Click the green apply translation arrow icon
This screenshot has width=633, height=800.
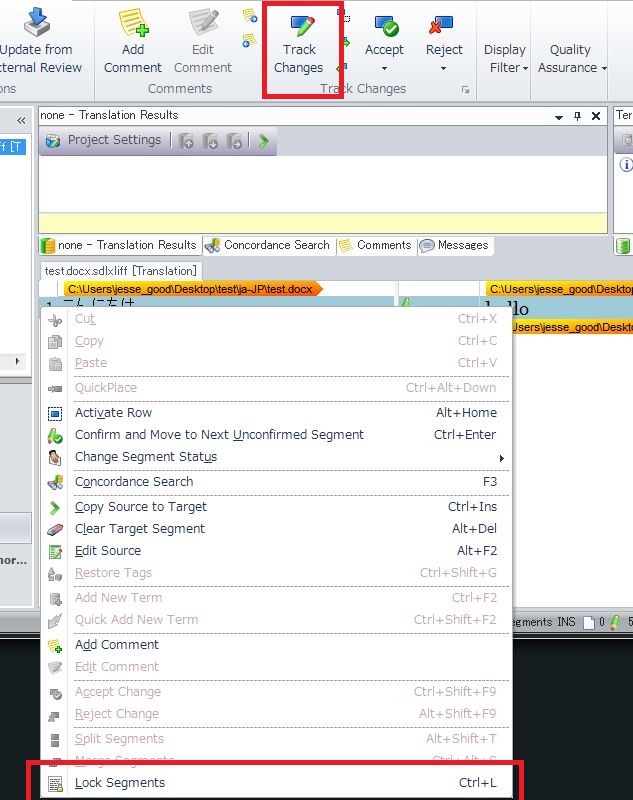pos(264,141)
